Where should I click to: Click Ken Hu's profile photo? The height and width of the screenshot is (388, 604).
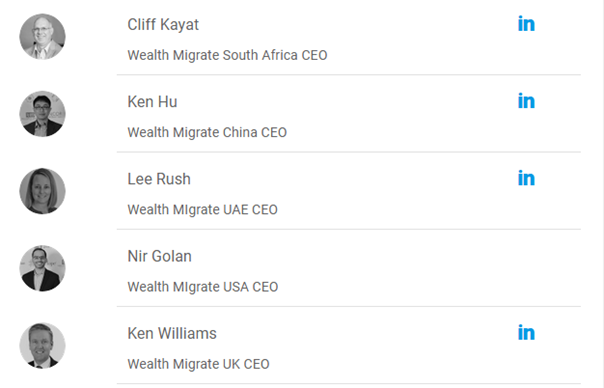(x=42, y=114)
